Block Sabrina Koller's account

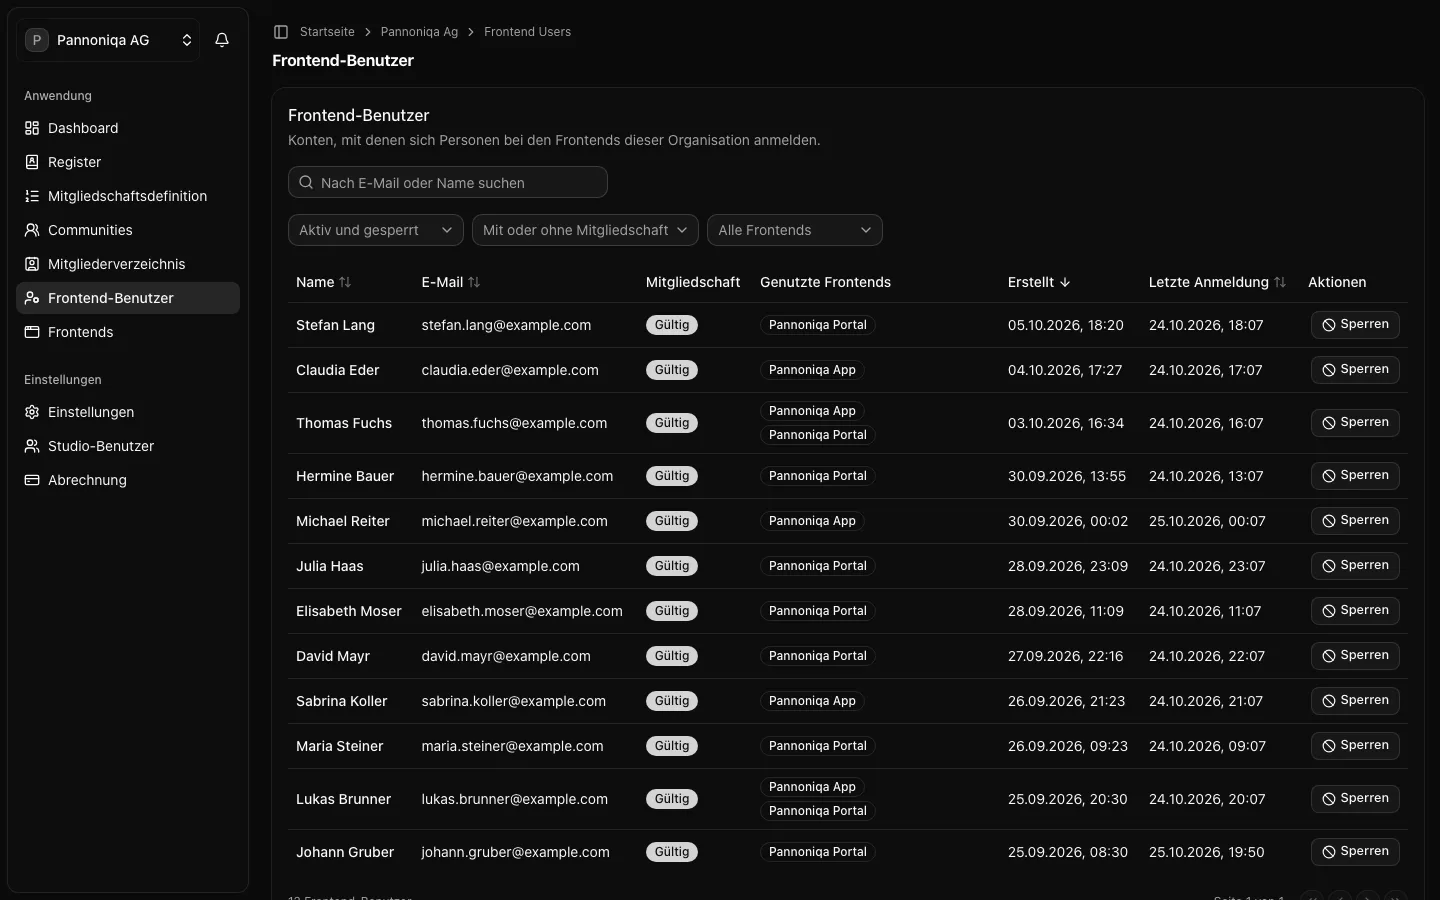click(1355, 701)
